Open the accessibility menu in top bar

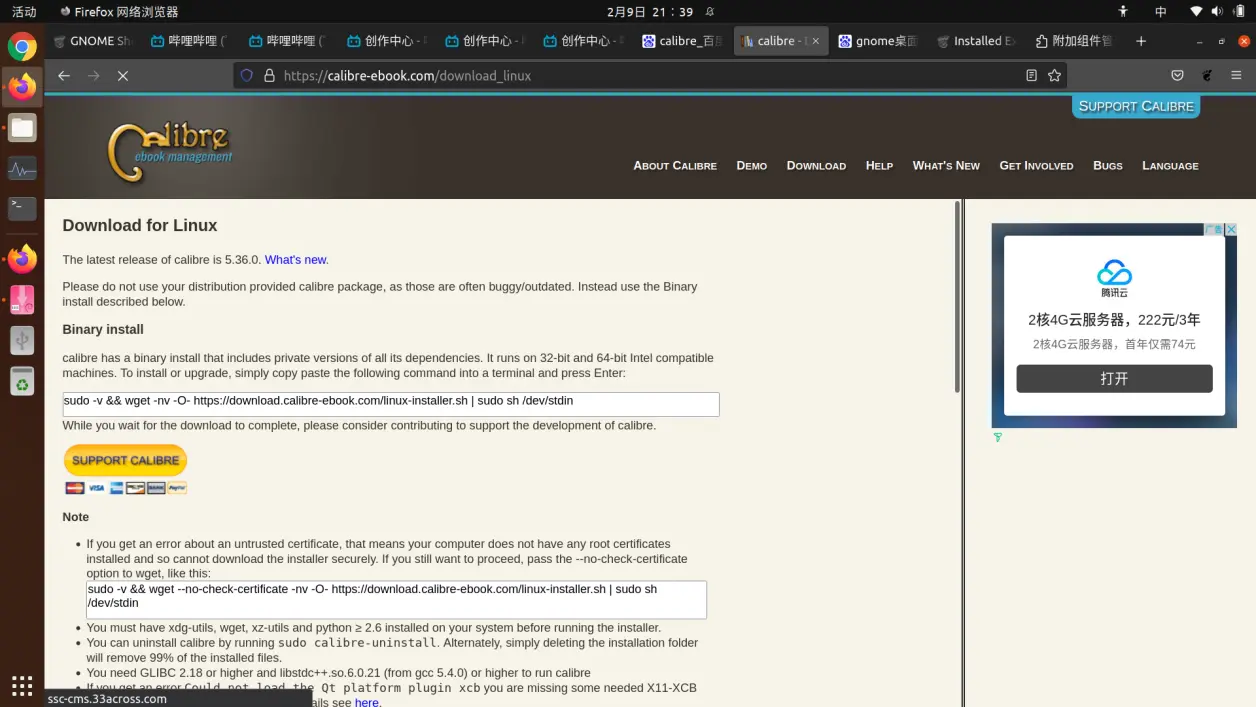click(1123, 12)
